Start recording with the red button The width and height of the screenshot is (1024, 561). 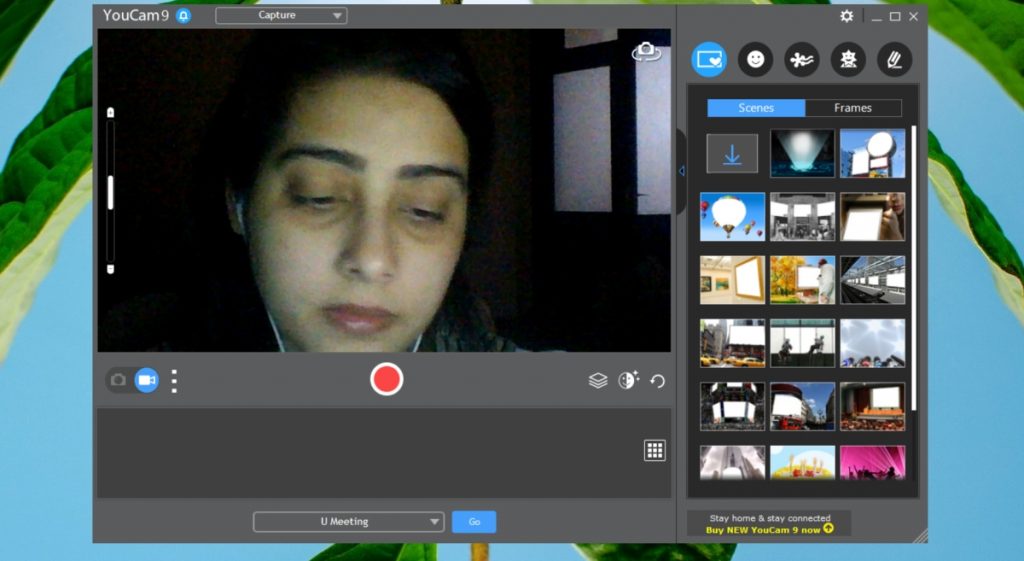[x=386, y=379]
